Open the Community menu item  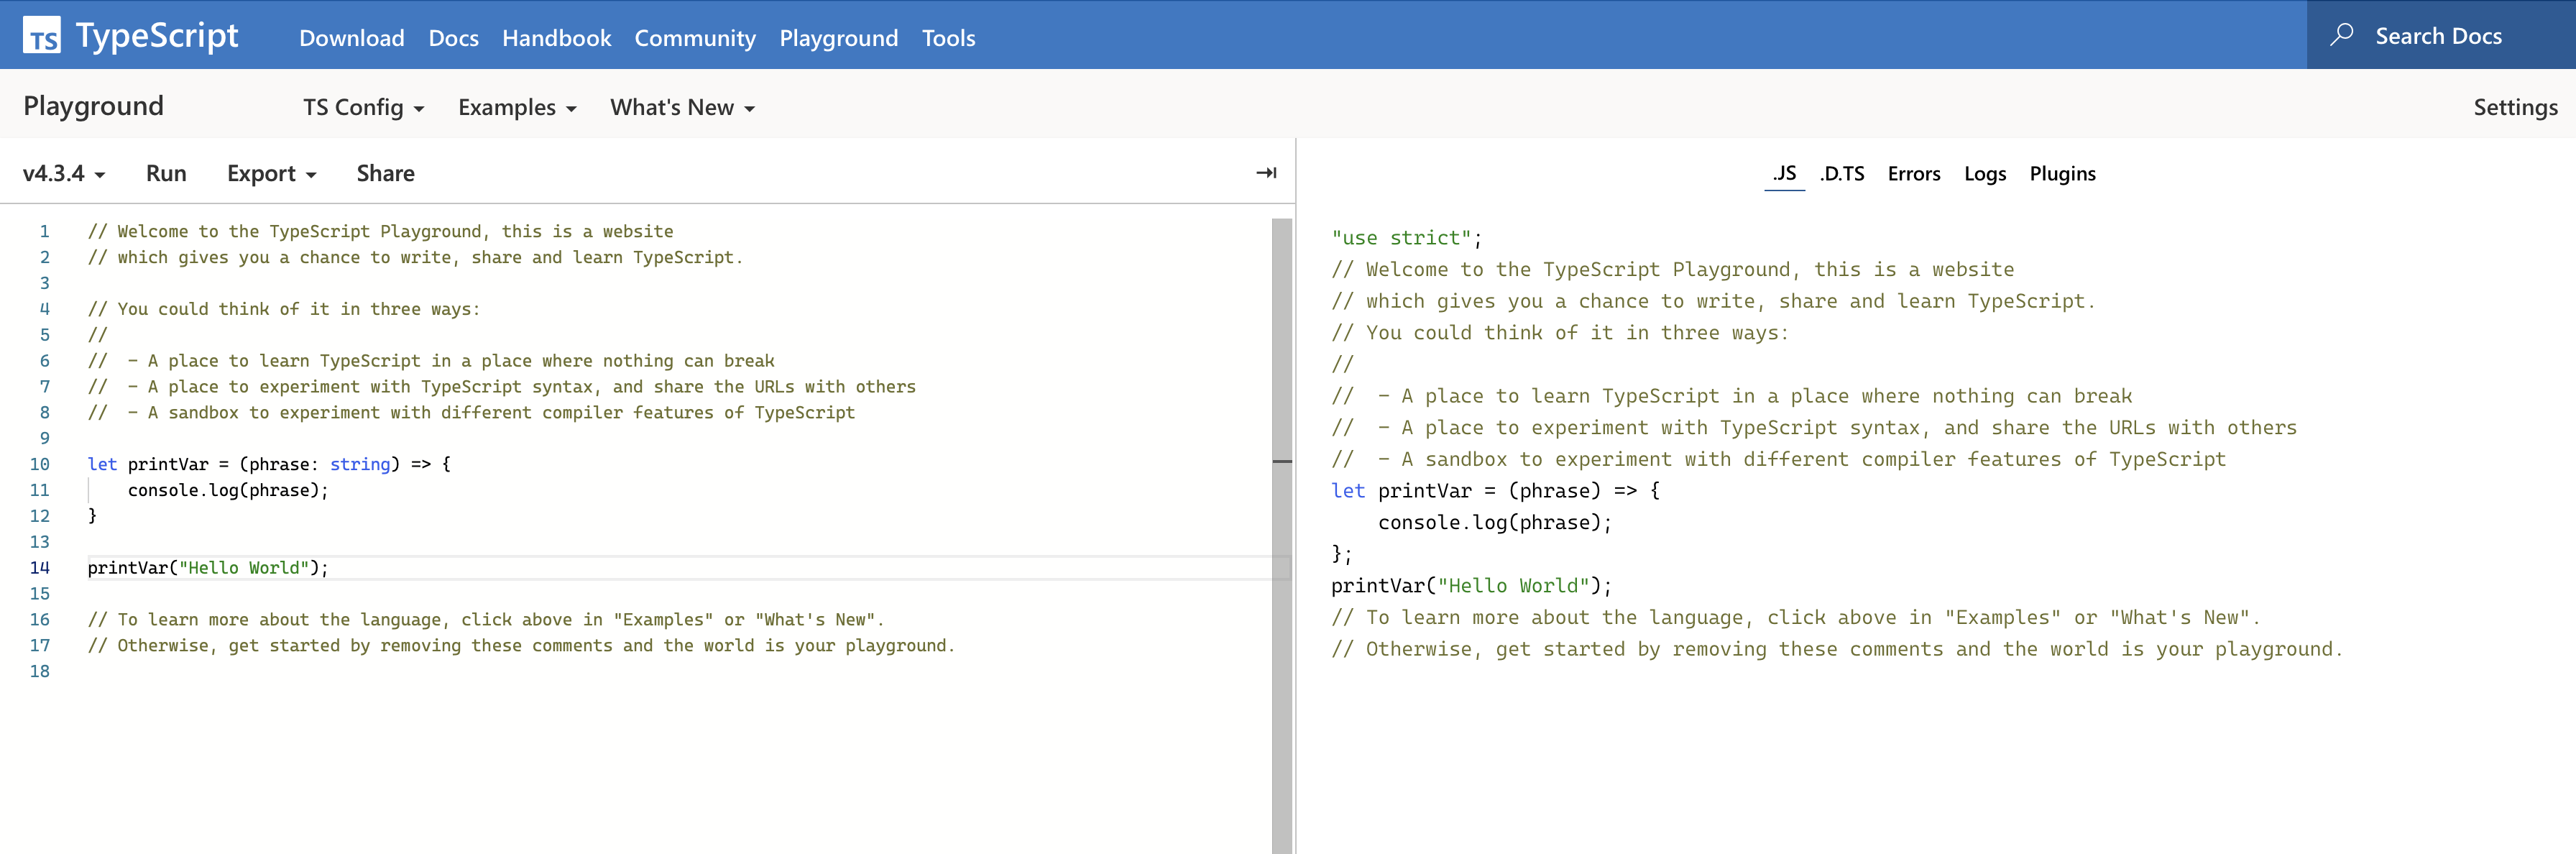coord(695,37)
